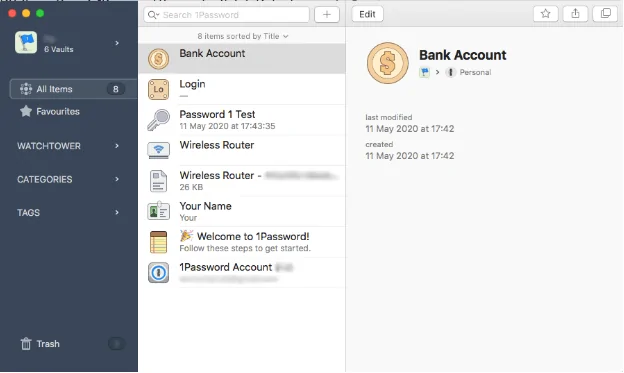Click the created date value
624x373 pixels.
tap(410, 156)
